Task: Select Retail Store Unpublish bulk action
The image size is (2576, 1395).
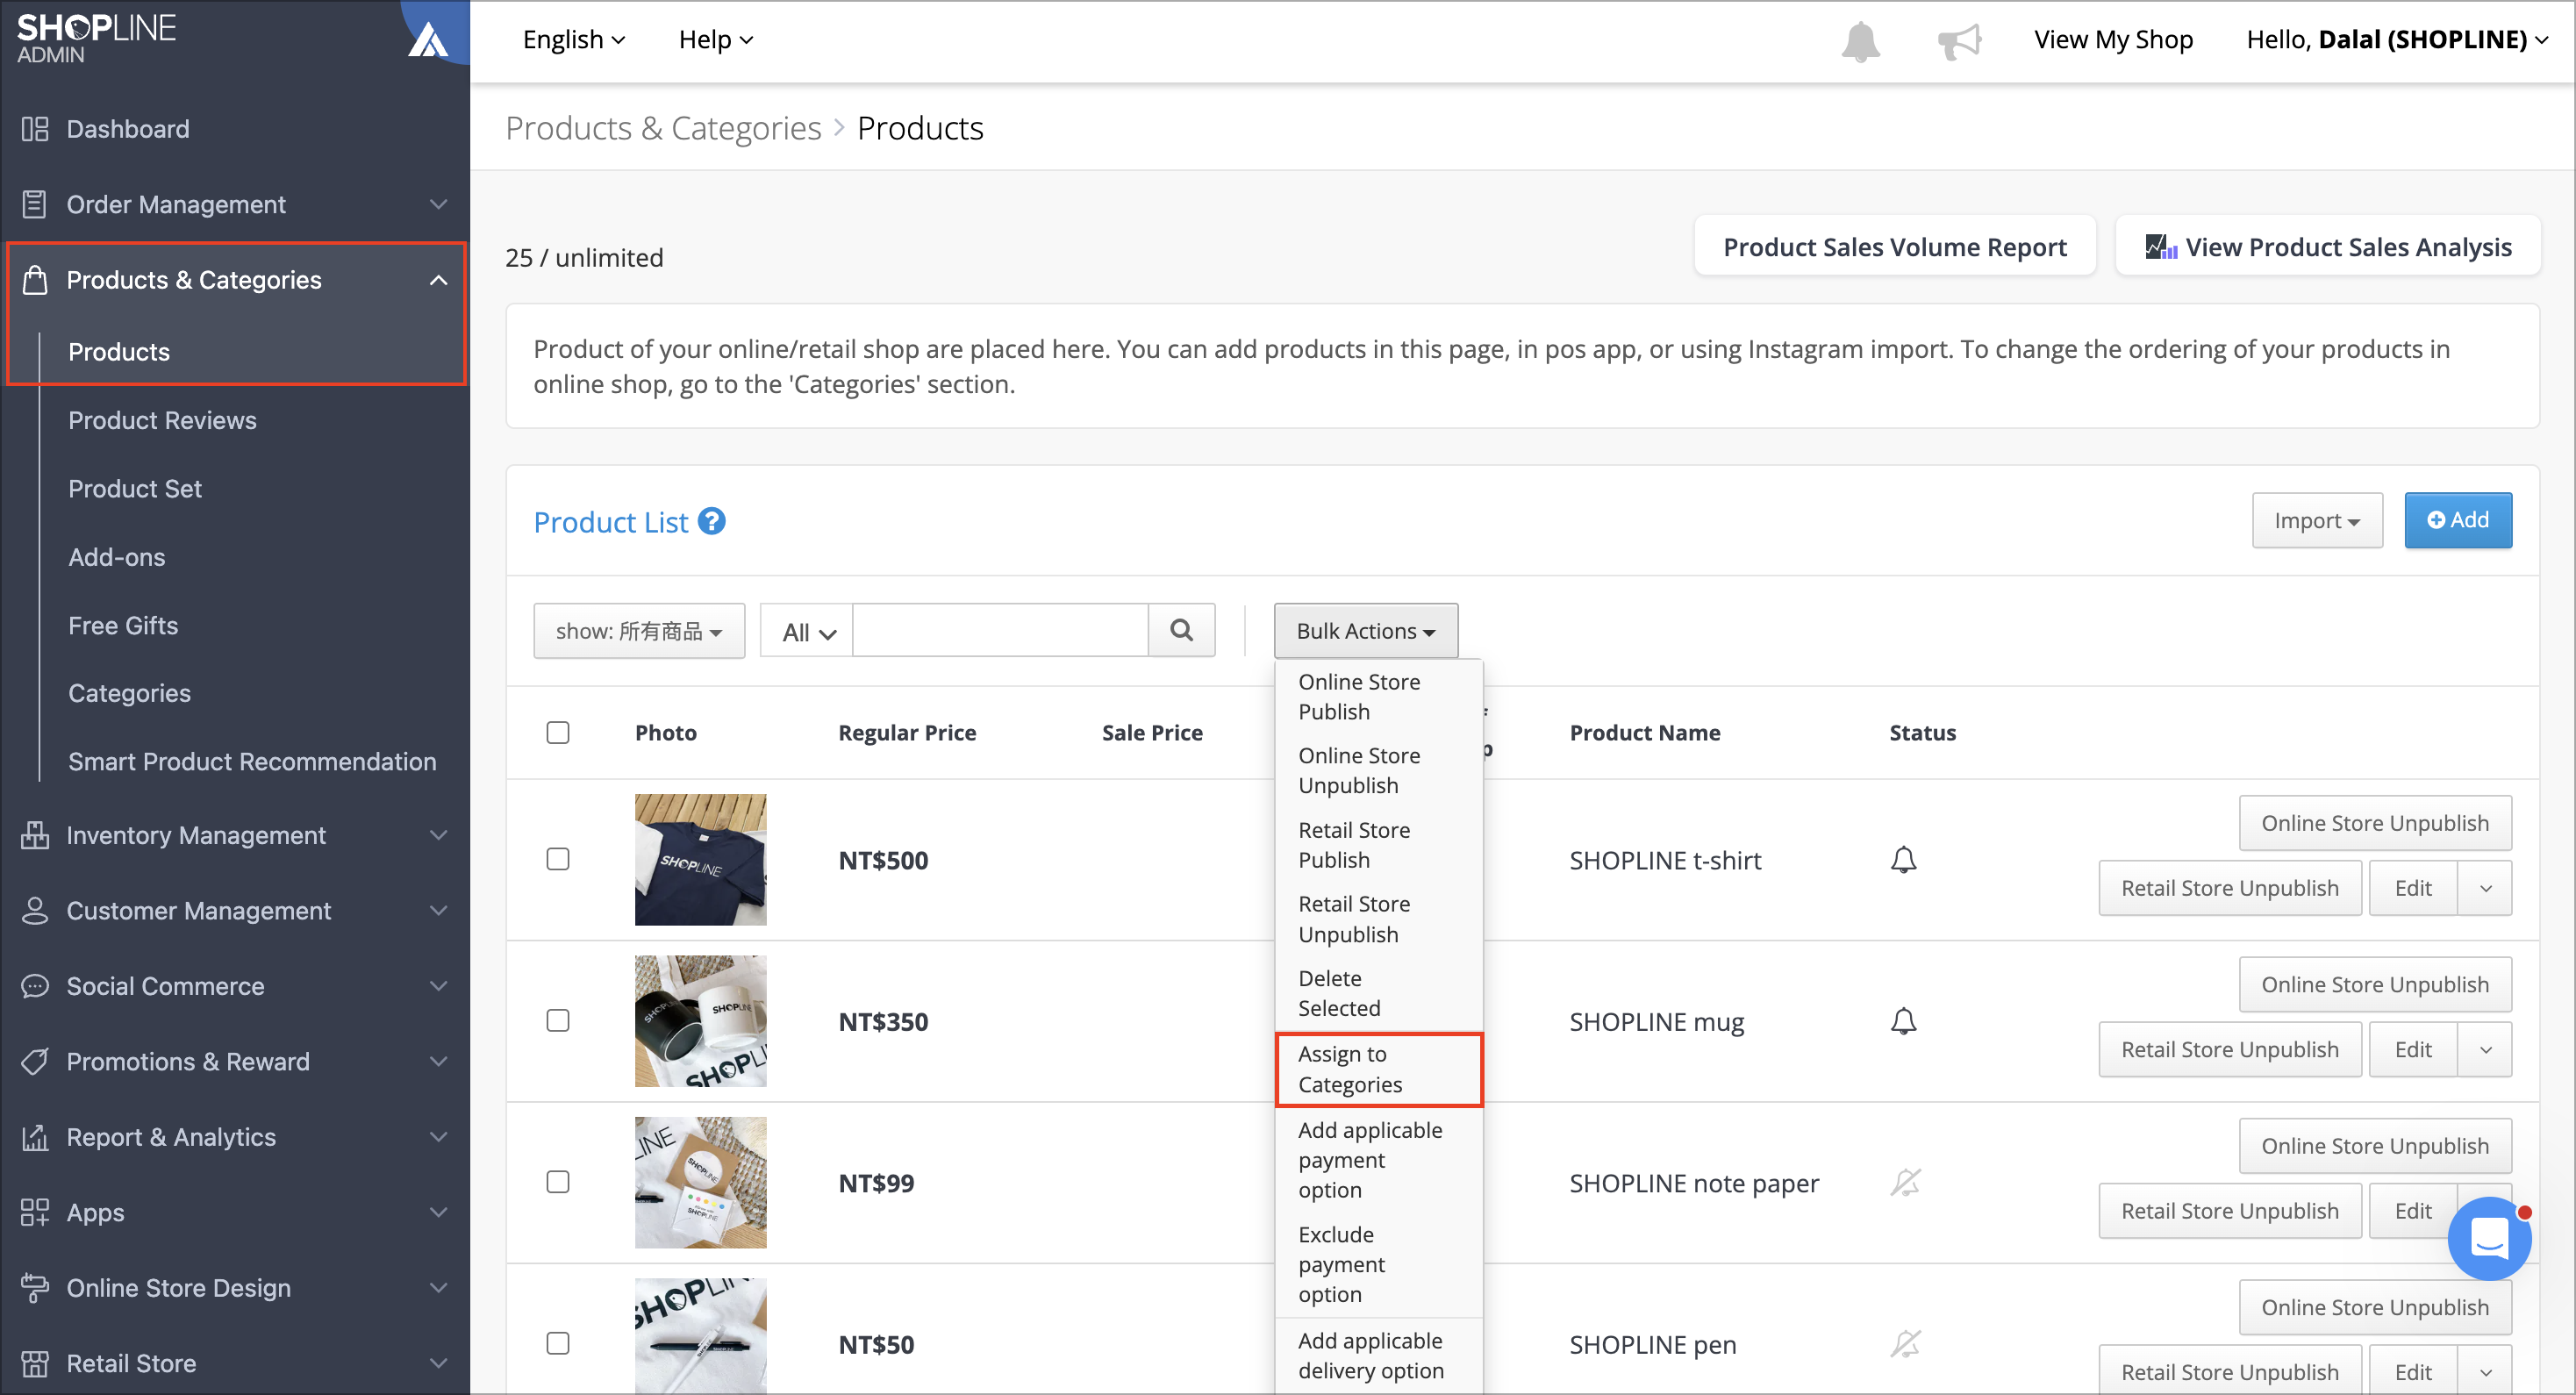Action: [x=1379, y=919]
